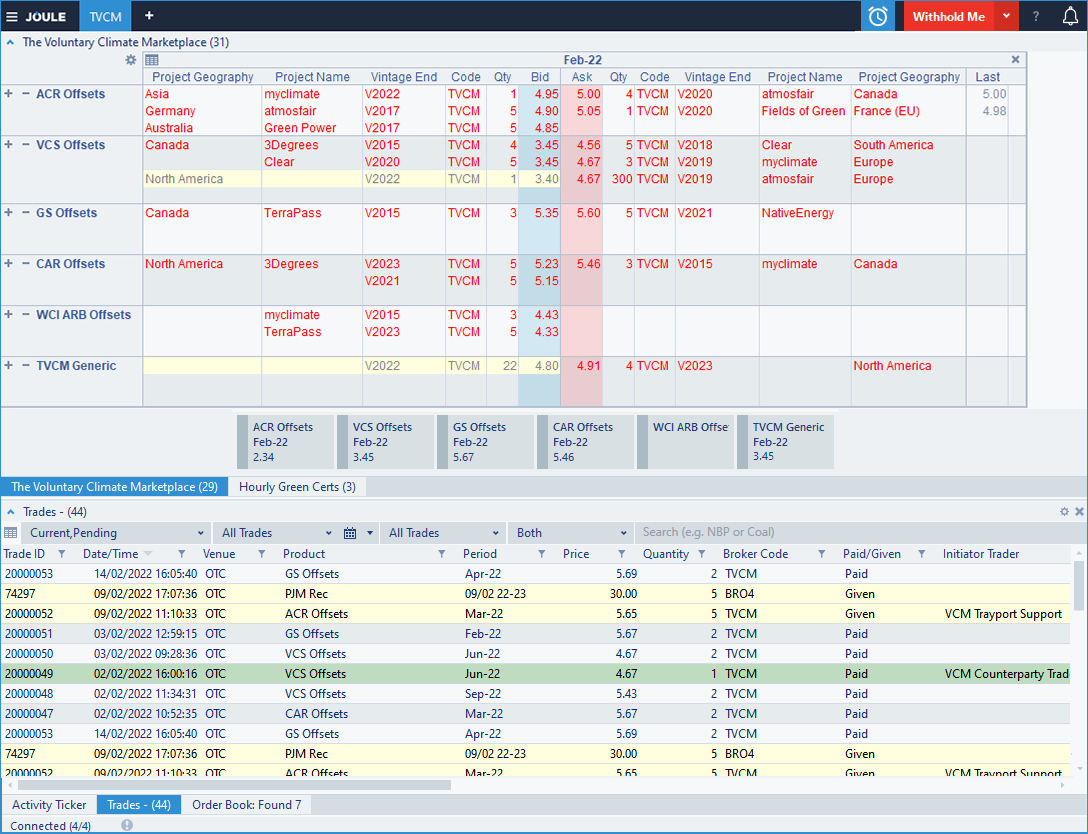
Task: Filter the Product column
Action: tap(441, 554)
